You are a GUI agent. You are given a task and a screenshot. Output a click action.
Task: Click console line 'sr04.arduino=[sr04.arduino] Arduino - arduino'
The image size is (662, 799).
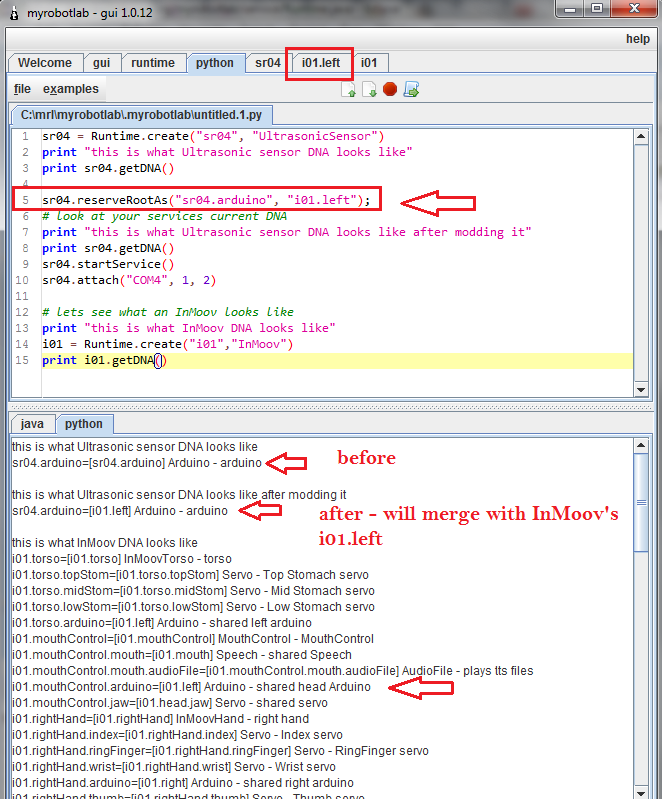(137, 463)
